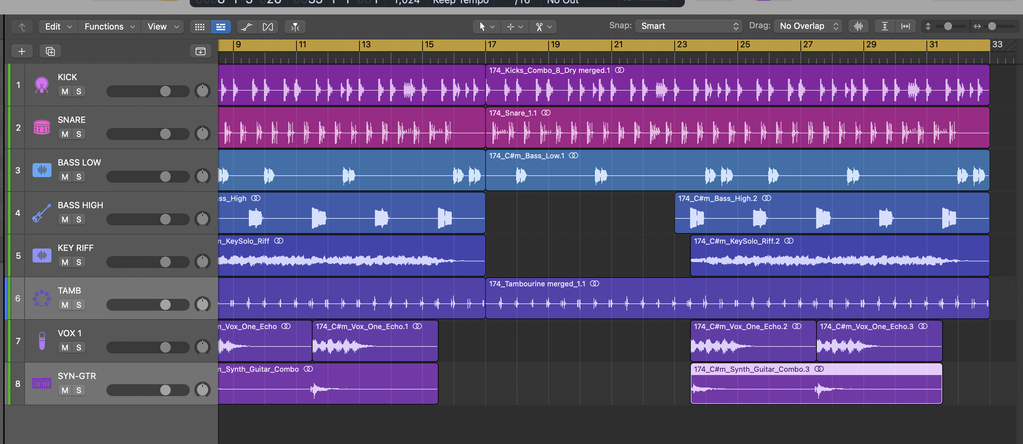Solo the VOX 1 track

[x=78, y=348]
